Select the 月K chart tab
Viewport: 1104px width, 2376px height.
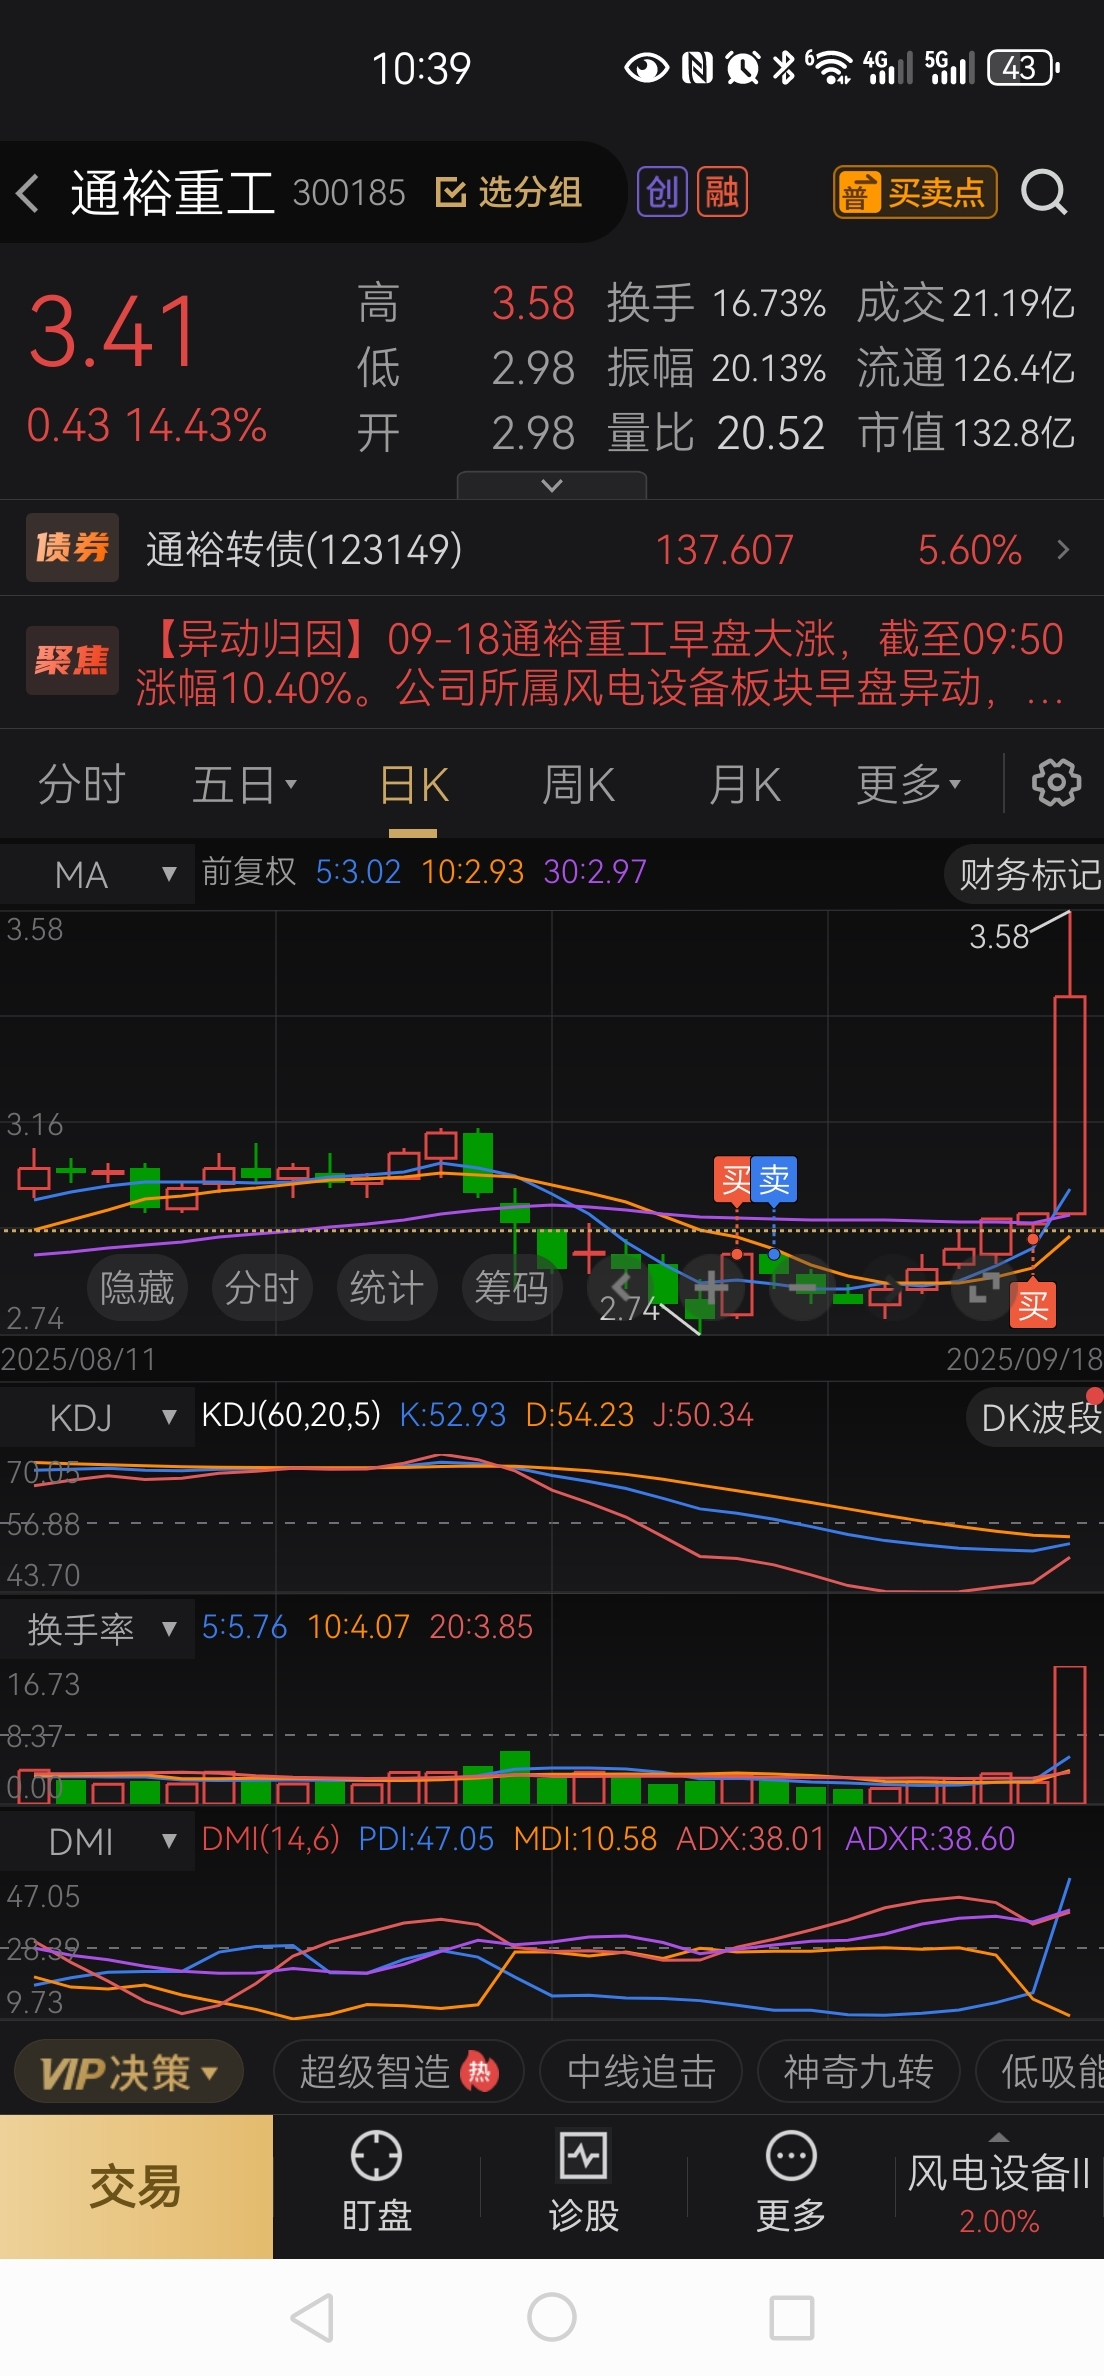click(x=744, y=785)
